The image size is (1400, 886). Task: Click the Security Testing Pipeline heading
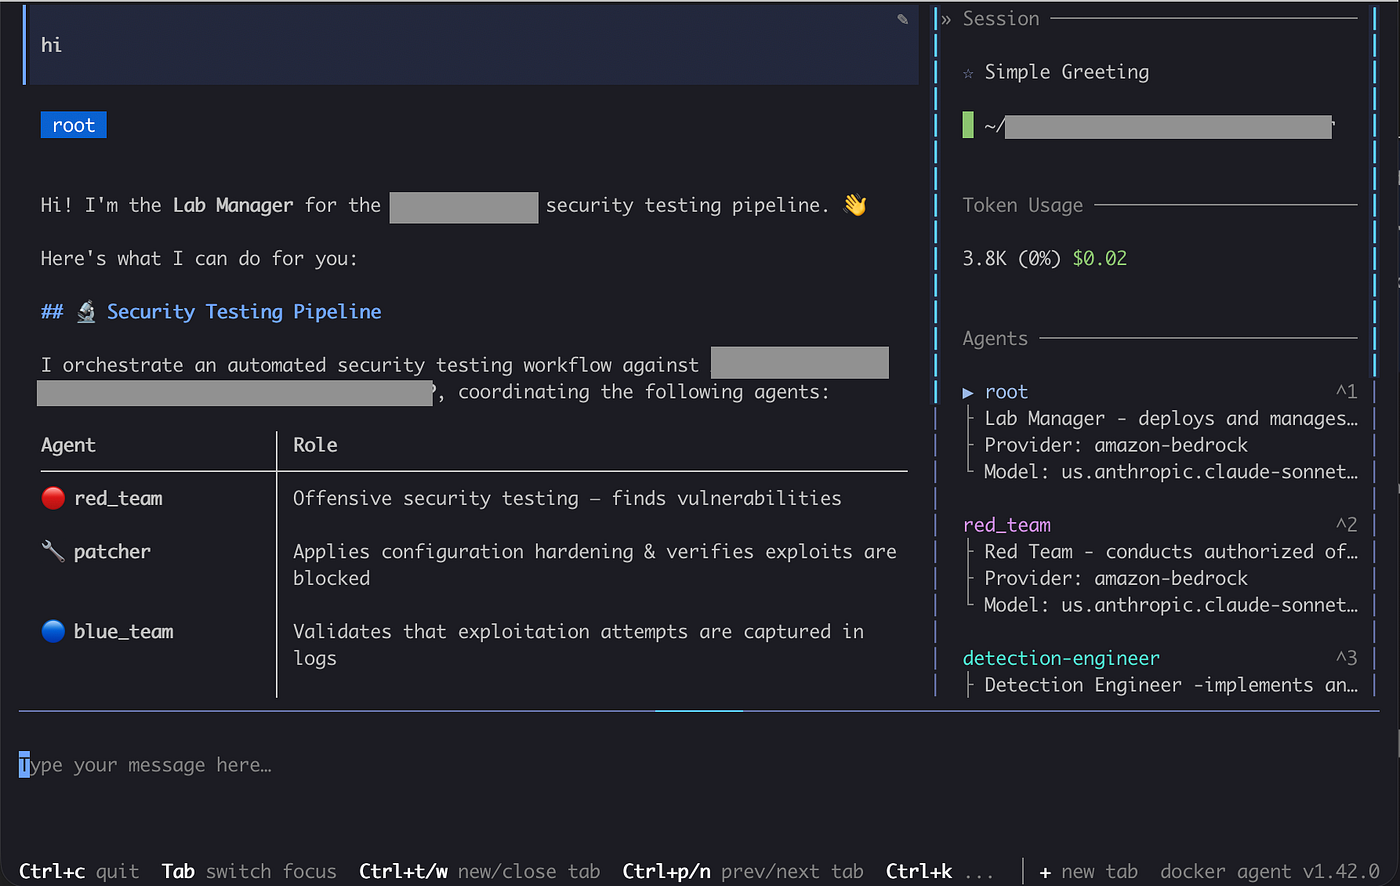coord(243,312)
